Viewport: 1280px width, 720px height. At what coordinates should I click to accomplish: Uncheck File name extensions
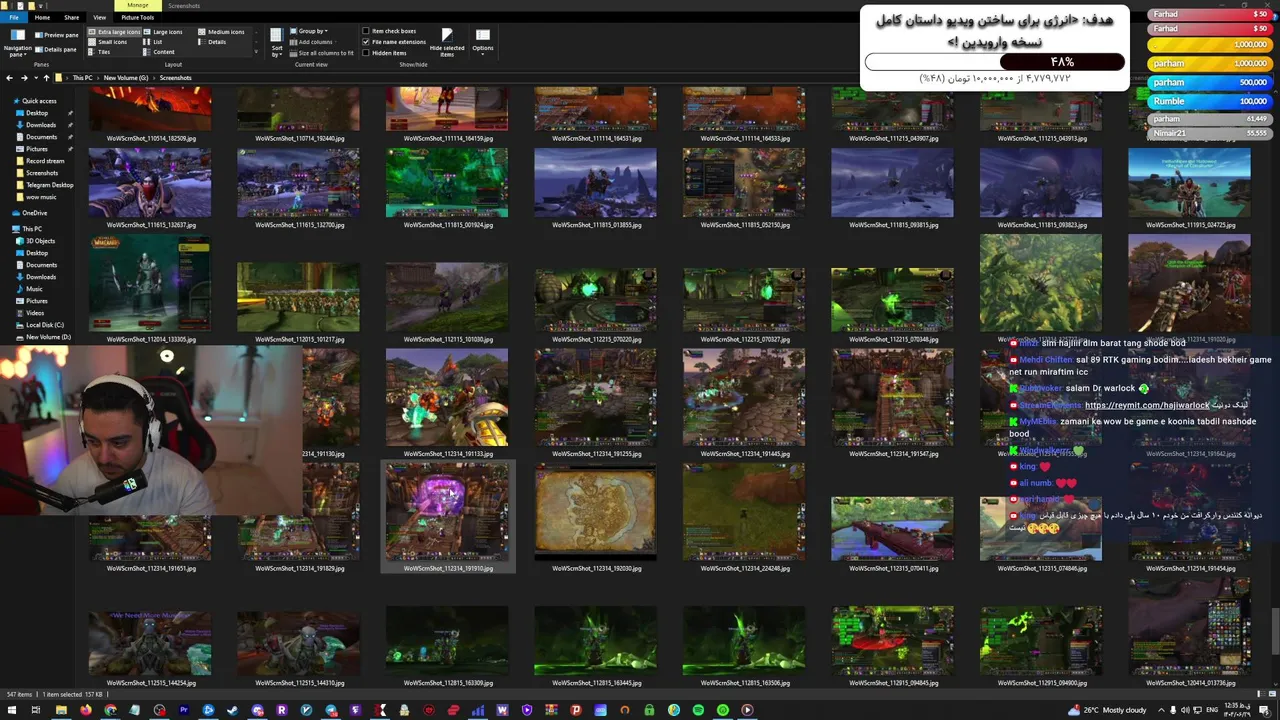394,42
